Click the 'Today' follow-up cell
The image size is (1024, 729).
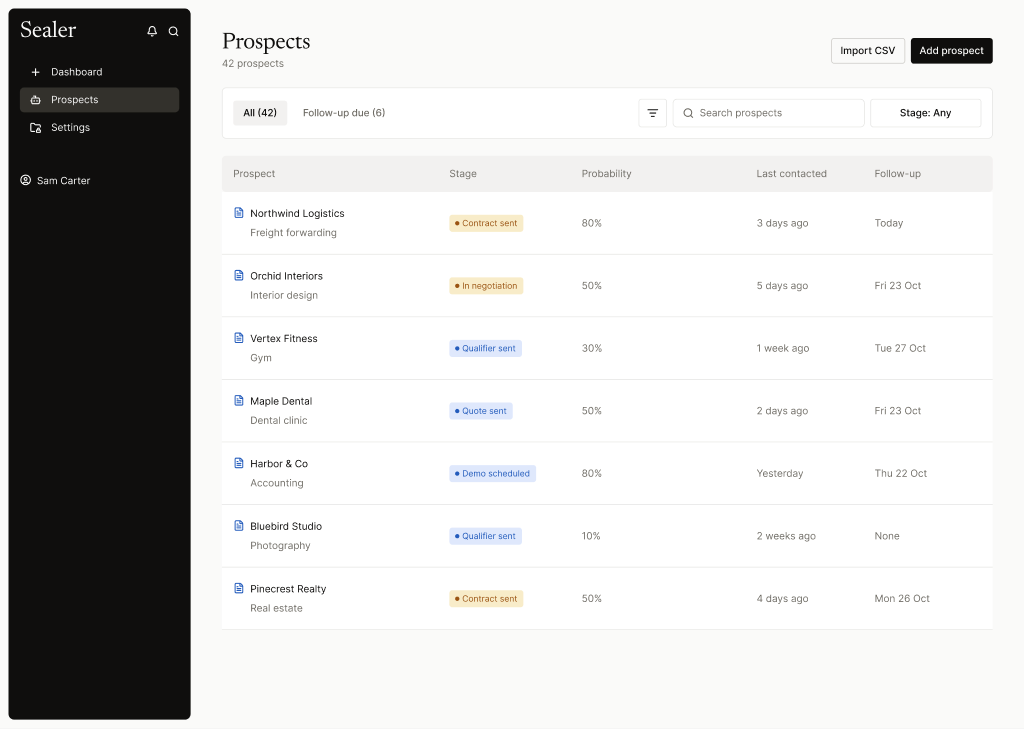pyautogui.click(x=889, y=223)
